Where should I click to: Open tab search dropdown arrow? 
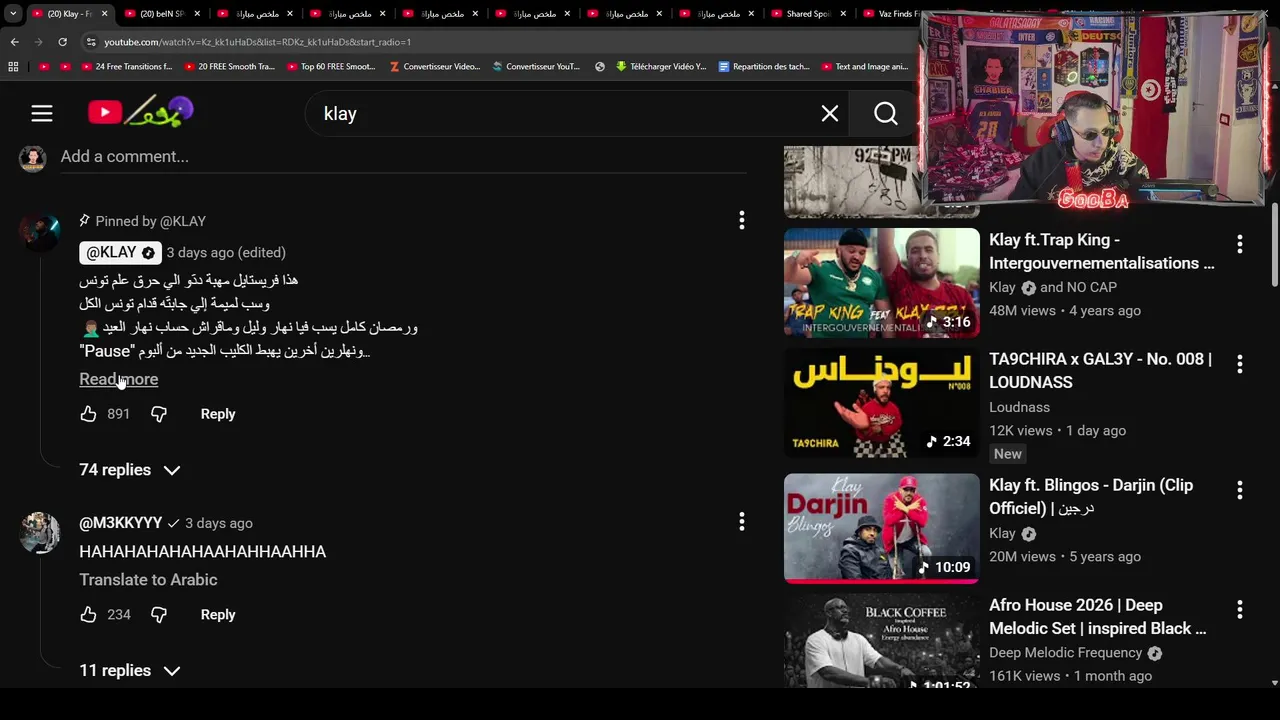coord(12,14)
